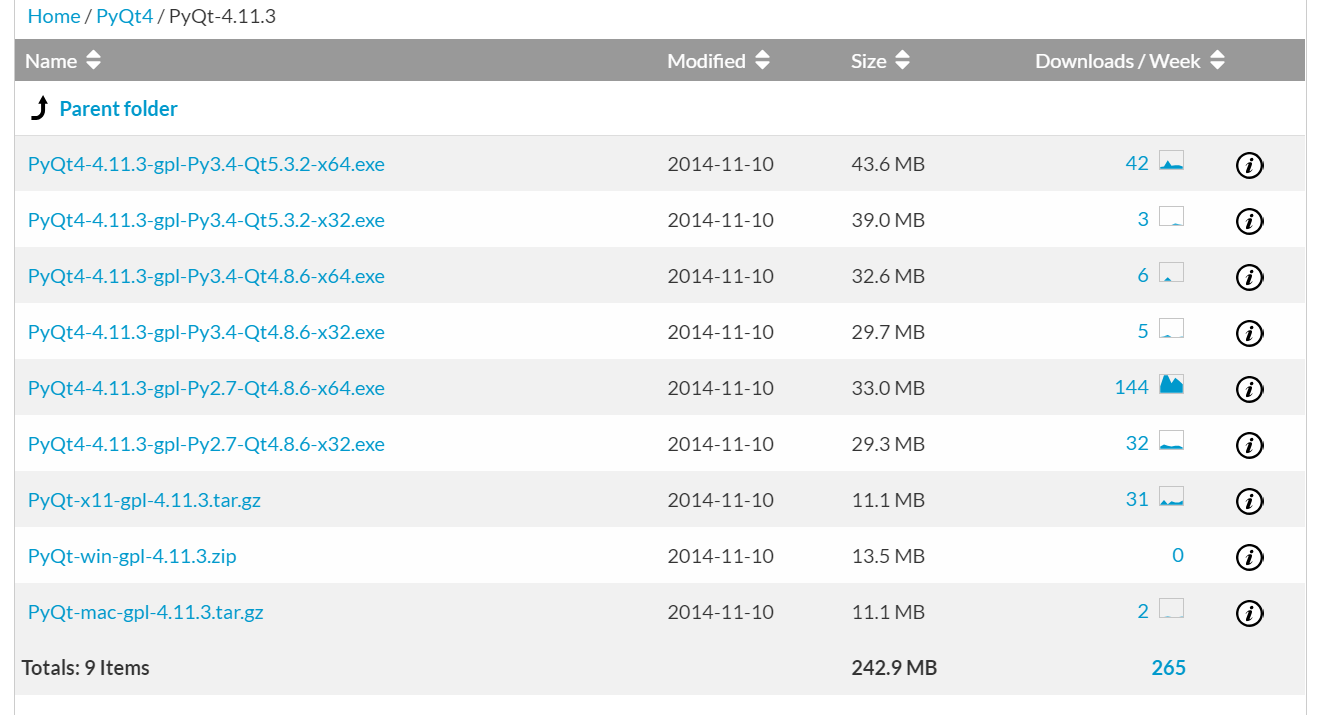
Task: Open info for PyQt-mac-gpl-4.11.3.tar.gz
Action: [x=1249, y=613]
